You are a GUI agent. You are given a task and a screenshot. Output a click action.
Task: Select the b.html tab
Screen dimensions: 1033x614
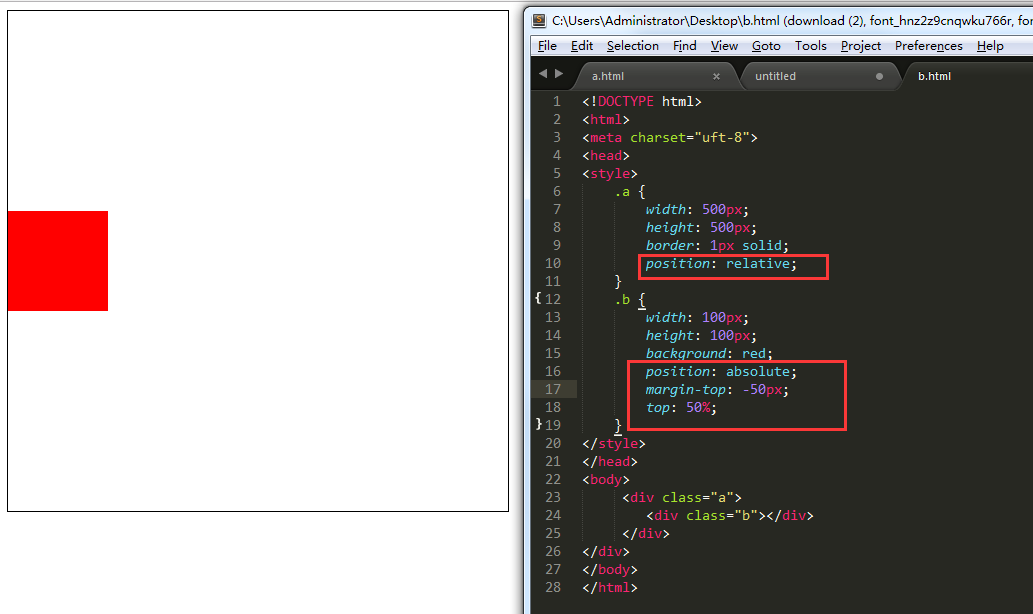[934, 76]
